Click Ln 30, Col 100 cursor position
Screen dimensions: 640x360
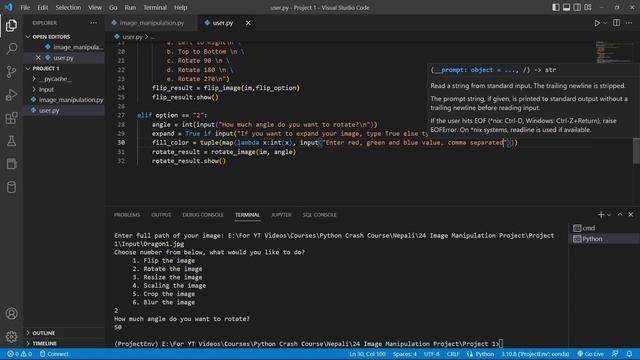pyautogui.click(x=367, y=354)
